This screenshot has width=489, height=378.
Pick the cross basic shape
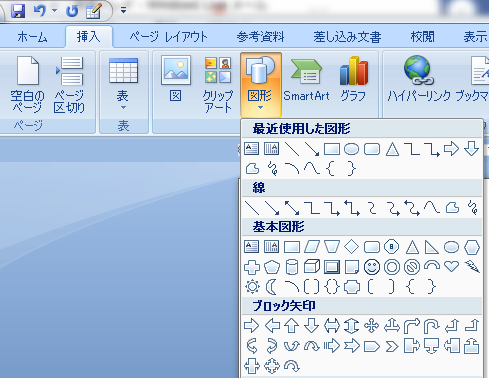point(252,267)
